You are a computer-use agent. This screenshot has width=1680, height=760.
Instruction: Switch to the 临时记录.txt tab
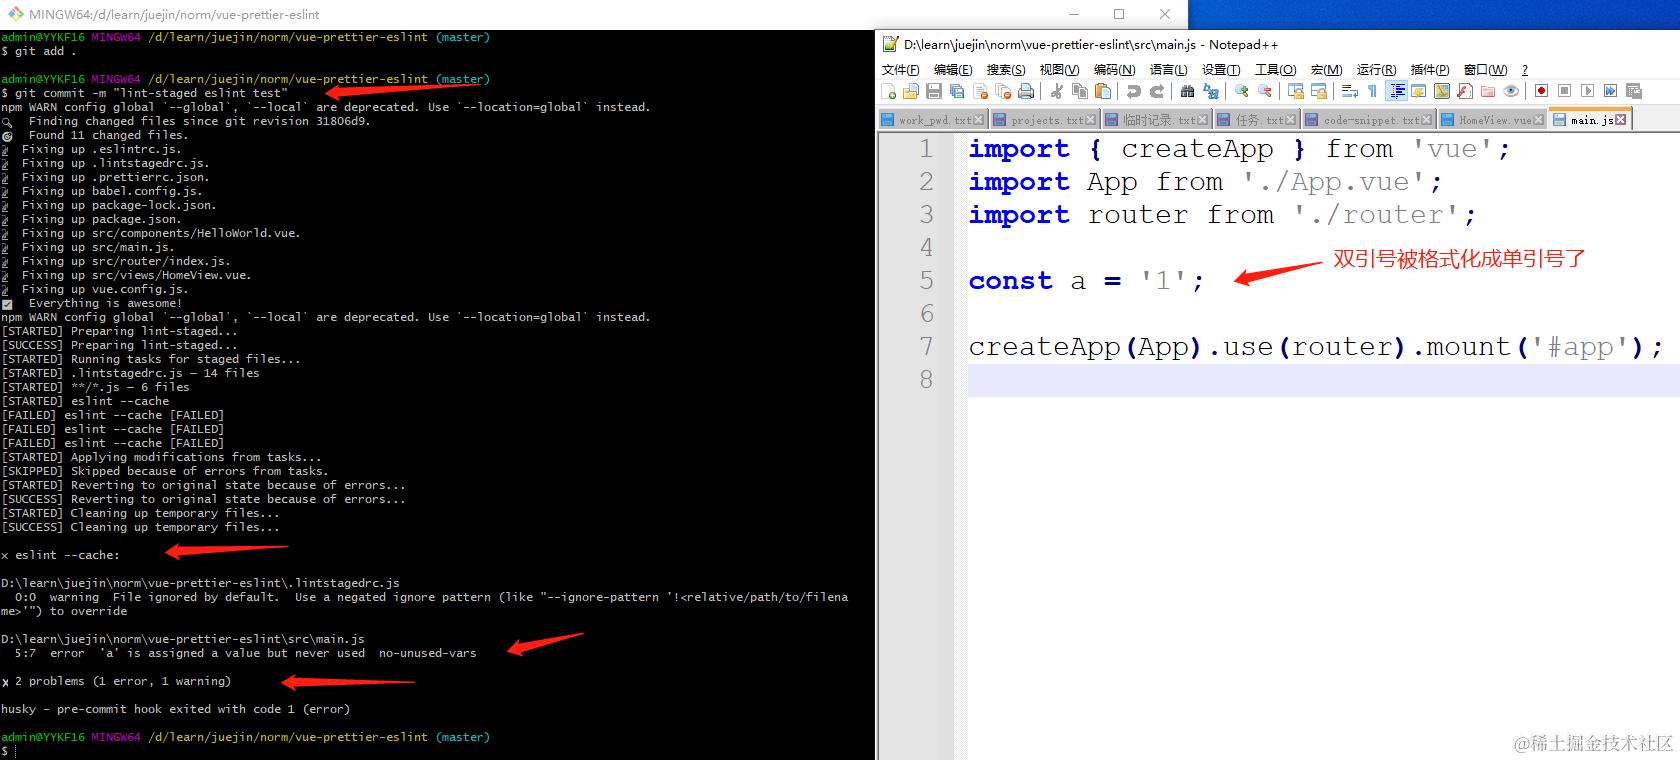pos(1156,120)
